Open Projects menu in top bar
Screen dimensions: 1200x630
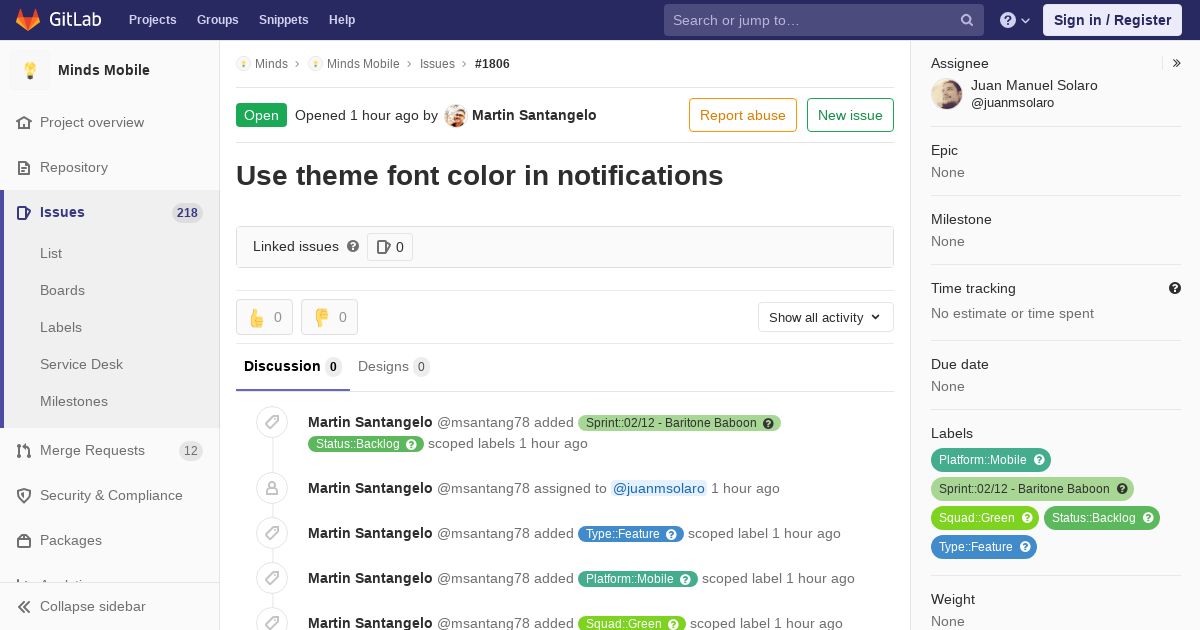click(153, 20)
